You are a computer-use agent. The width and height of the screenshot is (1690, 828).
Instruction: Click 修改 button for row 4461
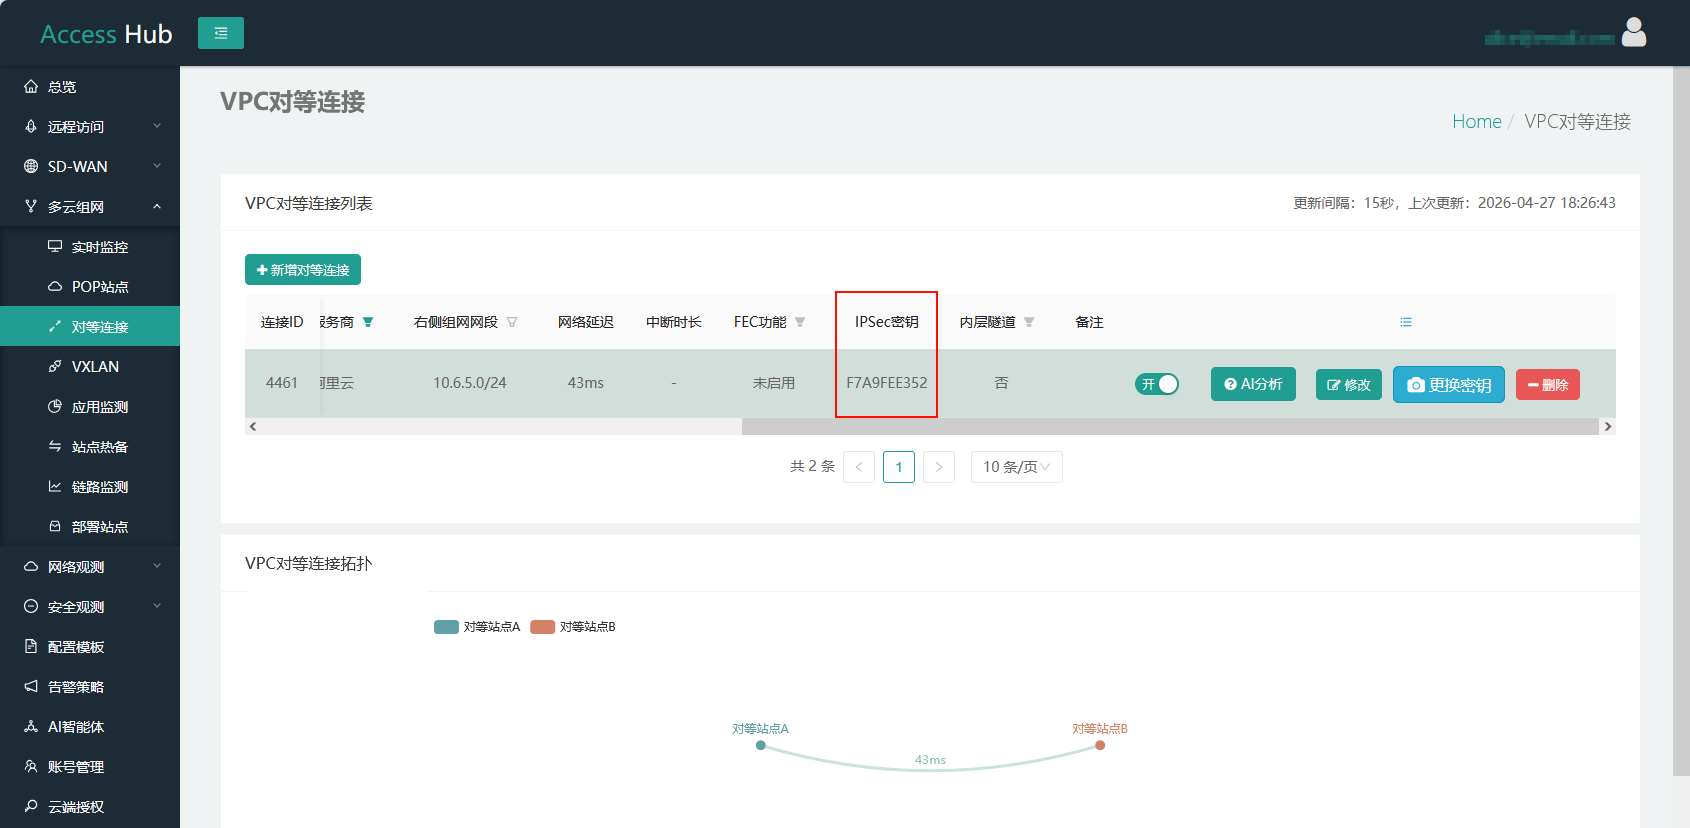coord(1349,385)
